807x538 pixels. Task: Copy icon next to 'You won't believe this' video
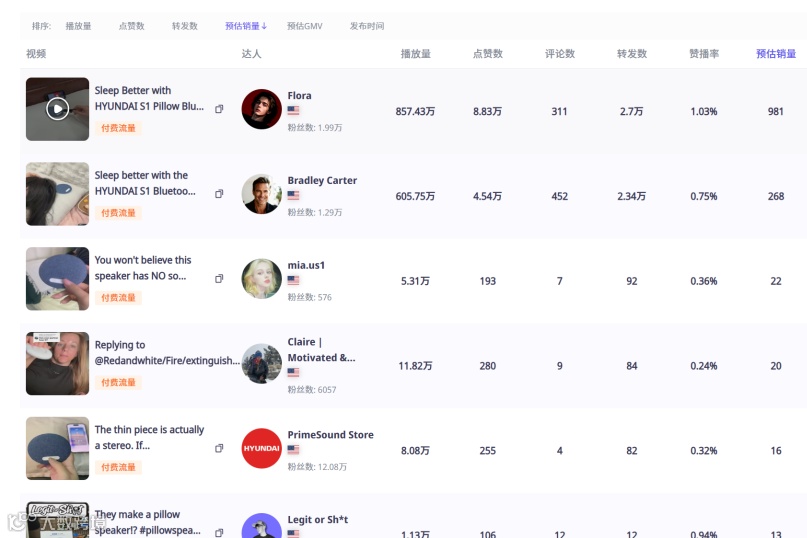point(219,279)
